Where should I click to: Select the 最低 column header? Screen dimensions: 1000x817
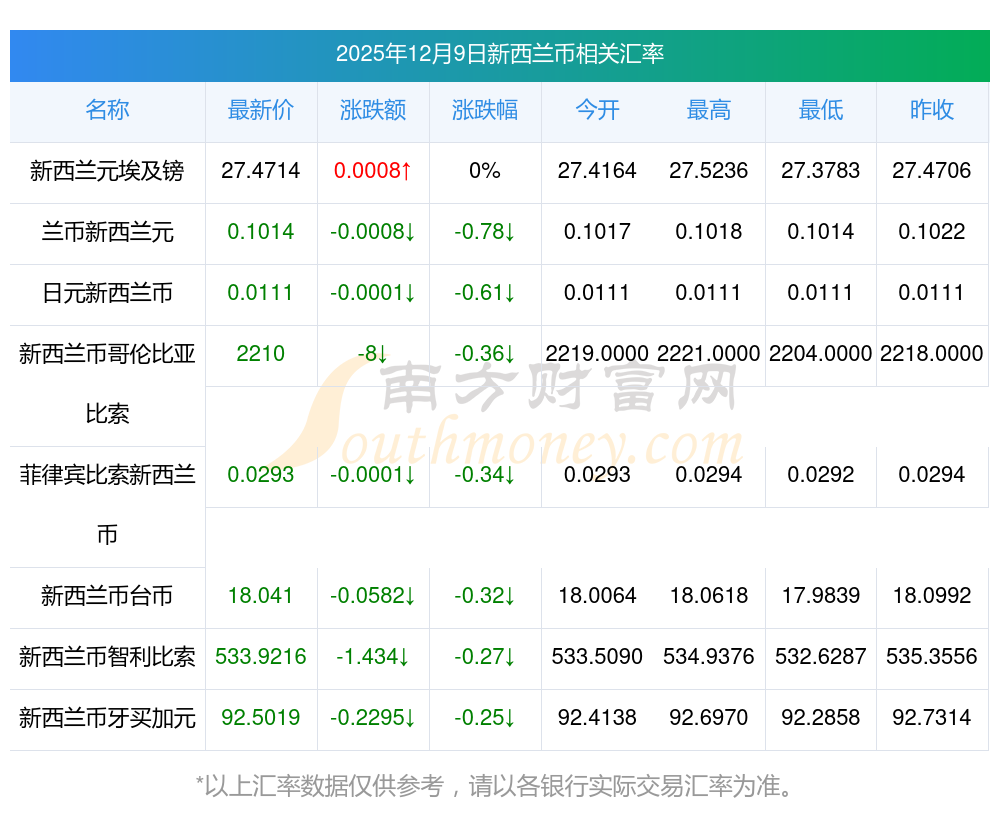pos(821,110)
